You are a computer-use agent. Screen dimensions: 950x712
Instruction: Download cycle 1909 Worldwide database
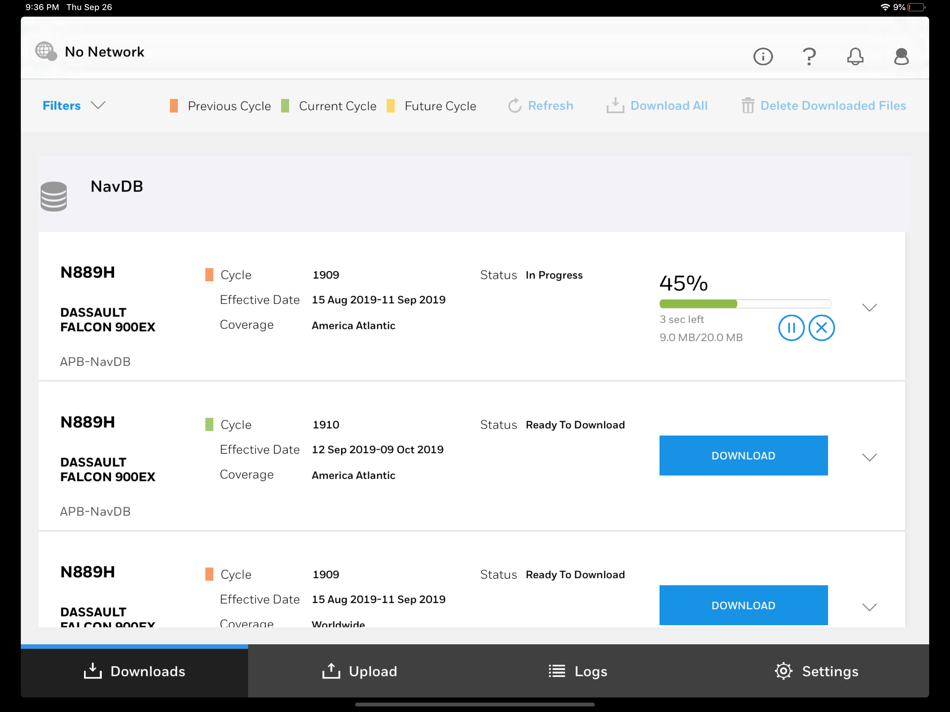(743, 605)
